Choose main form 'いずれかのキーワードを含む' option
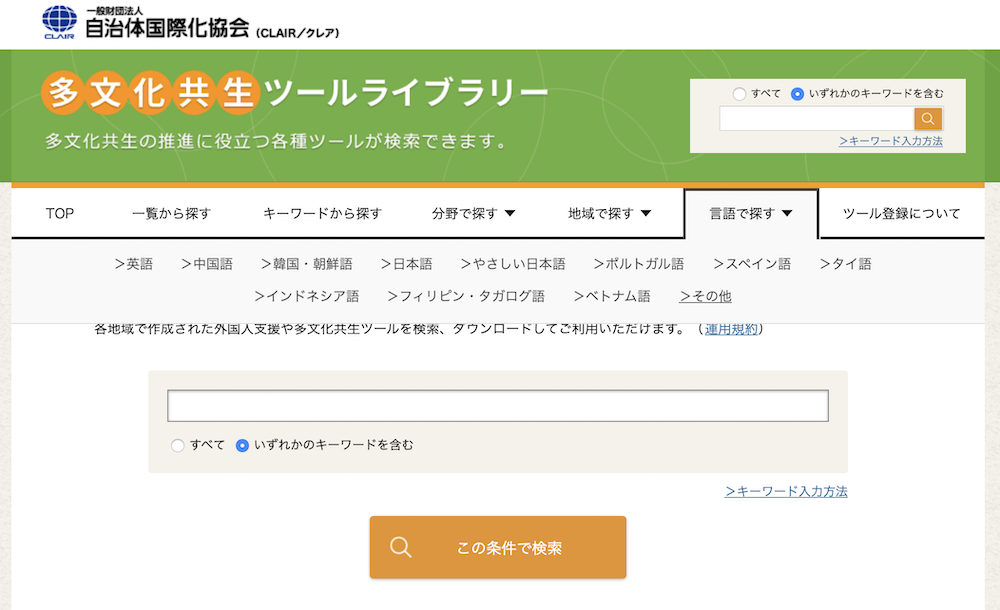This screenshot has width=1000, height=610. click(242, 445)
